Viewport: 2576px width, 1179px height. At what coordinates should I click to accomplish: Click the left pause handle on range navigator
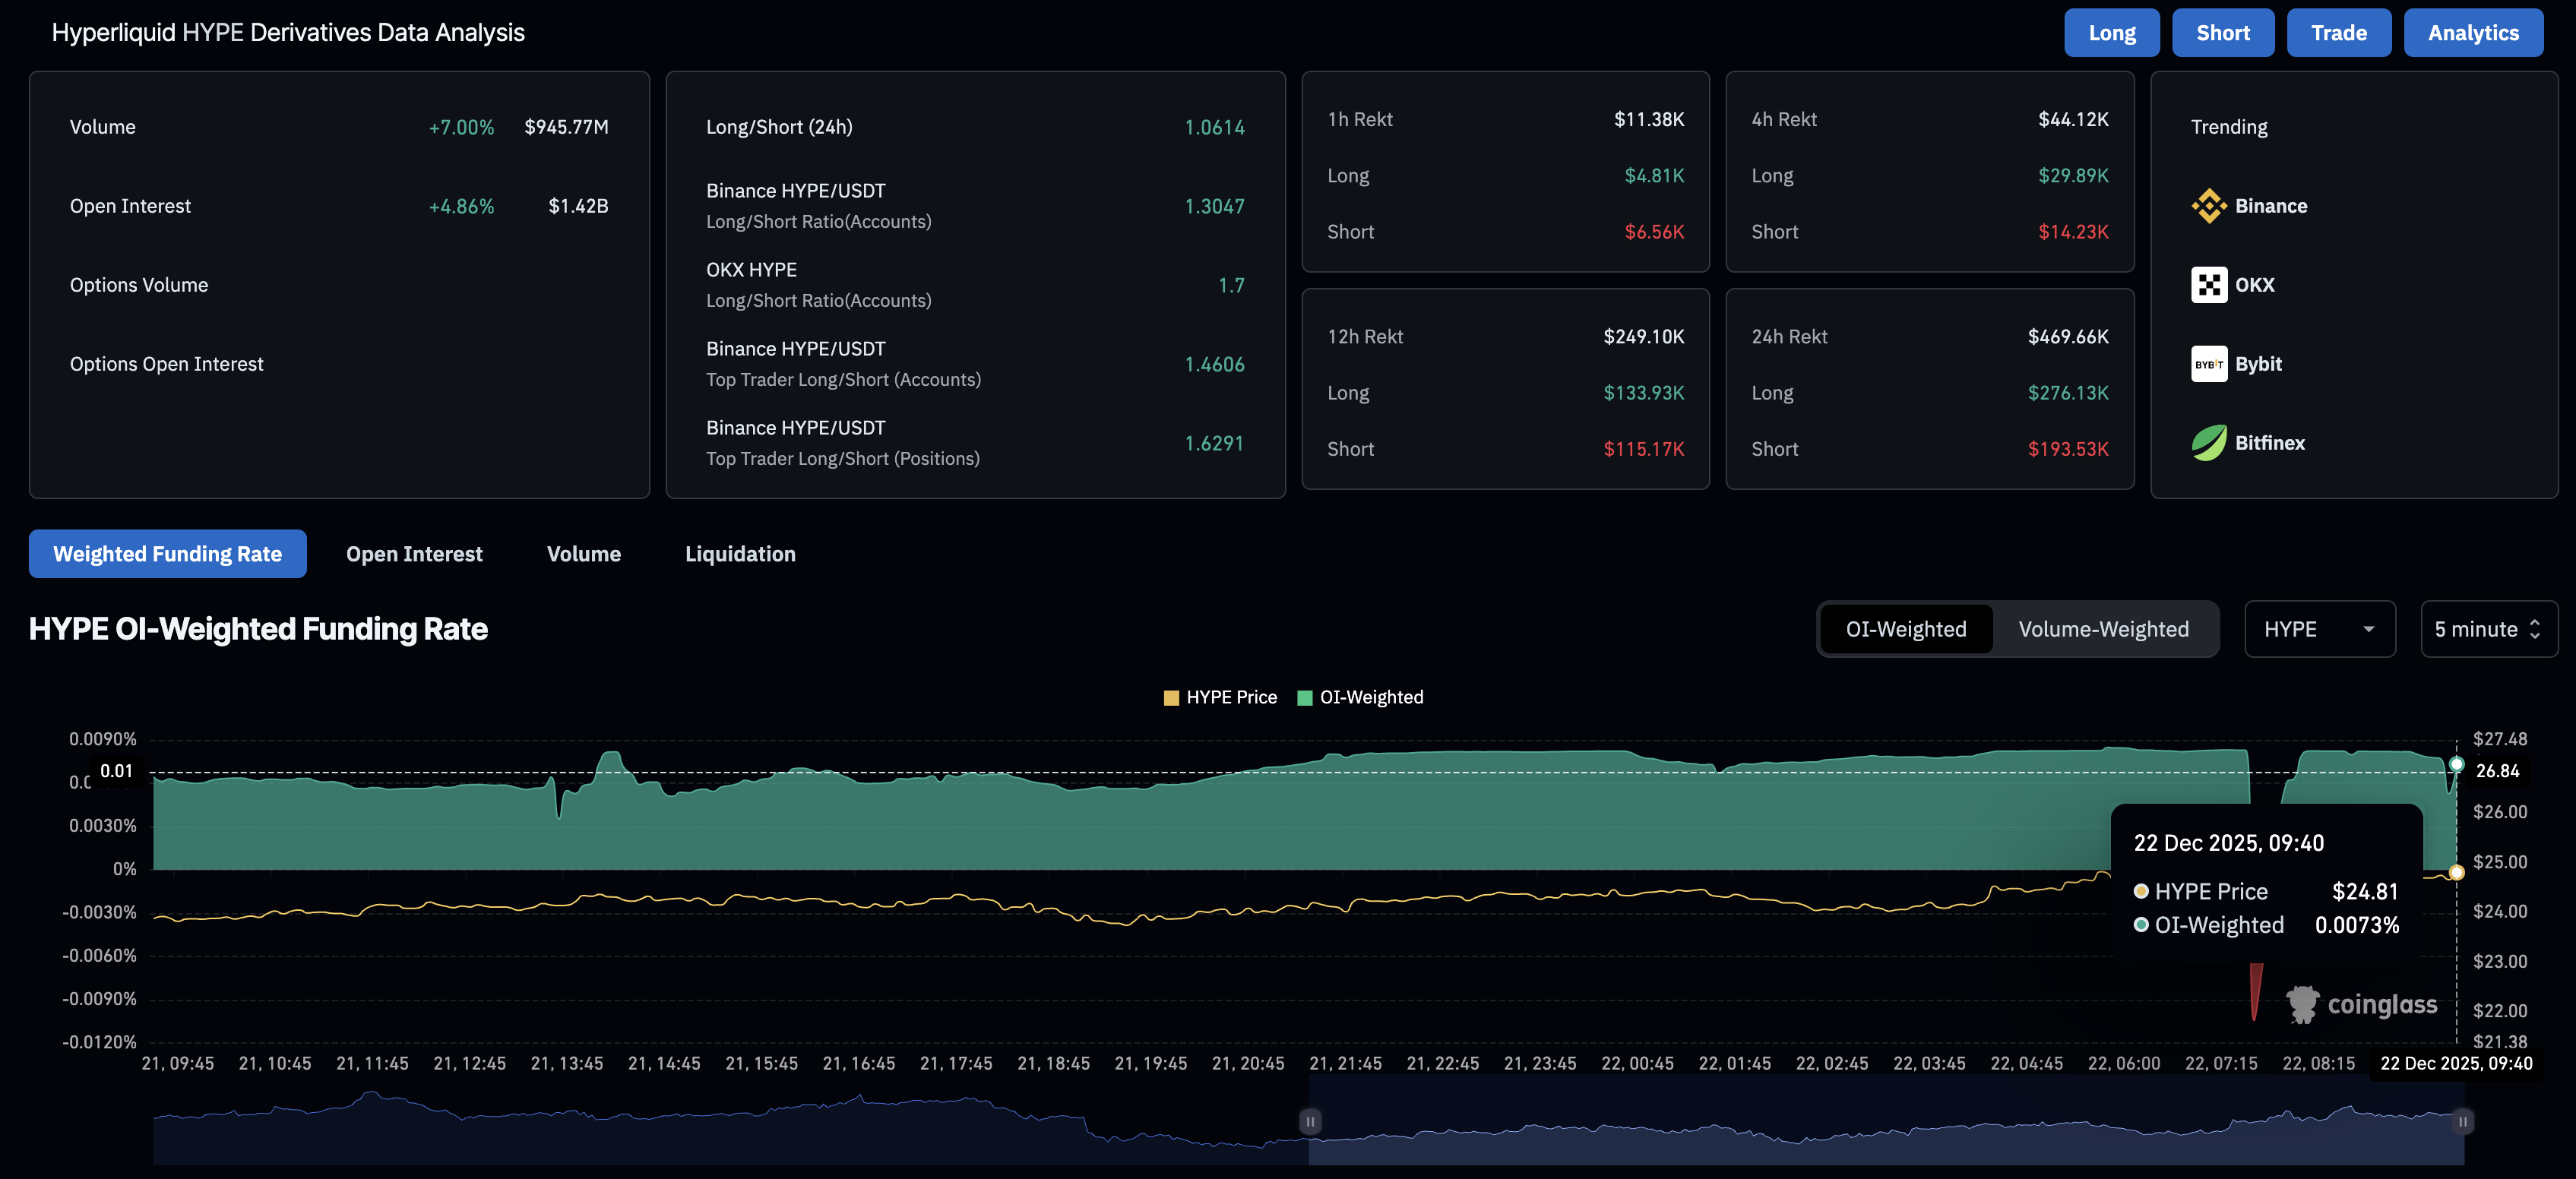point(1310,1120)
